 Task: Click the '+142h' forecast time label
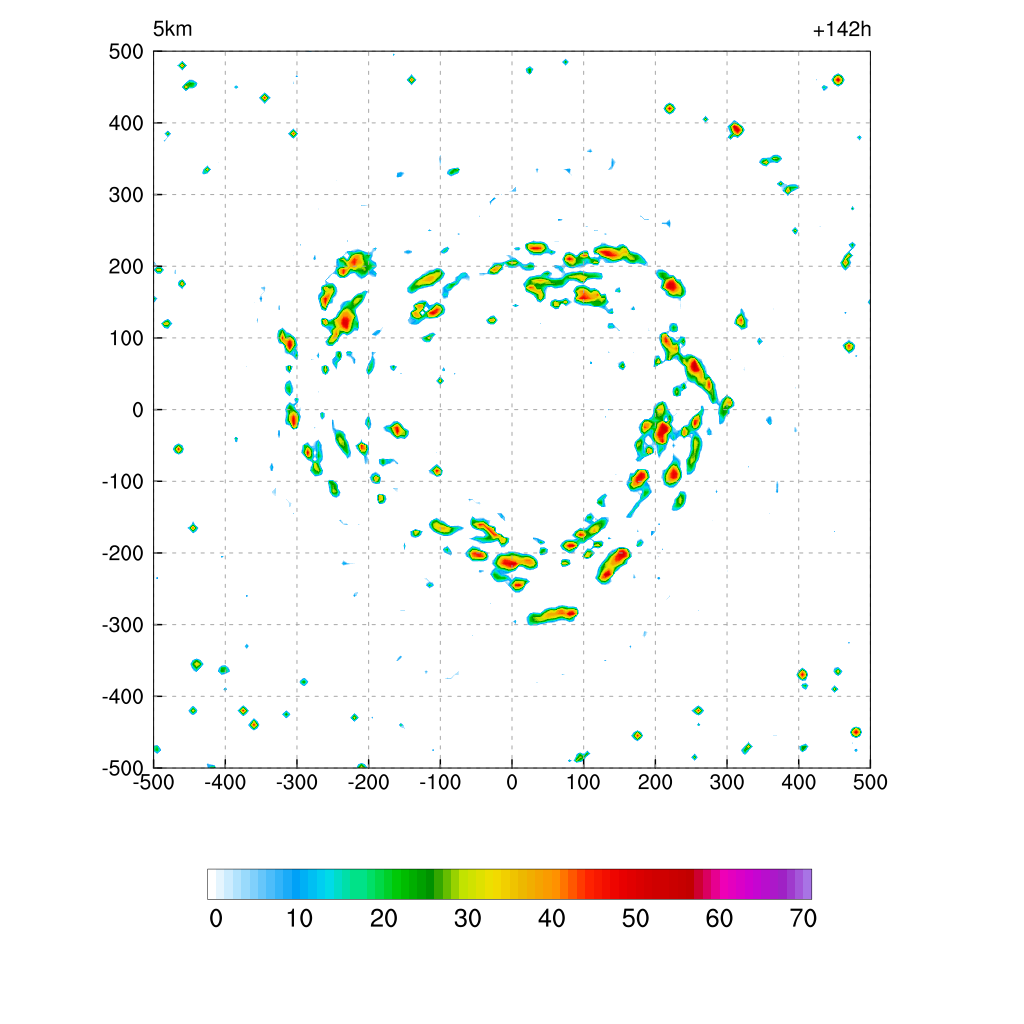pyautogui.click(x=842, y=29)
